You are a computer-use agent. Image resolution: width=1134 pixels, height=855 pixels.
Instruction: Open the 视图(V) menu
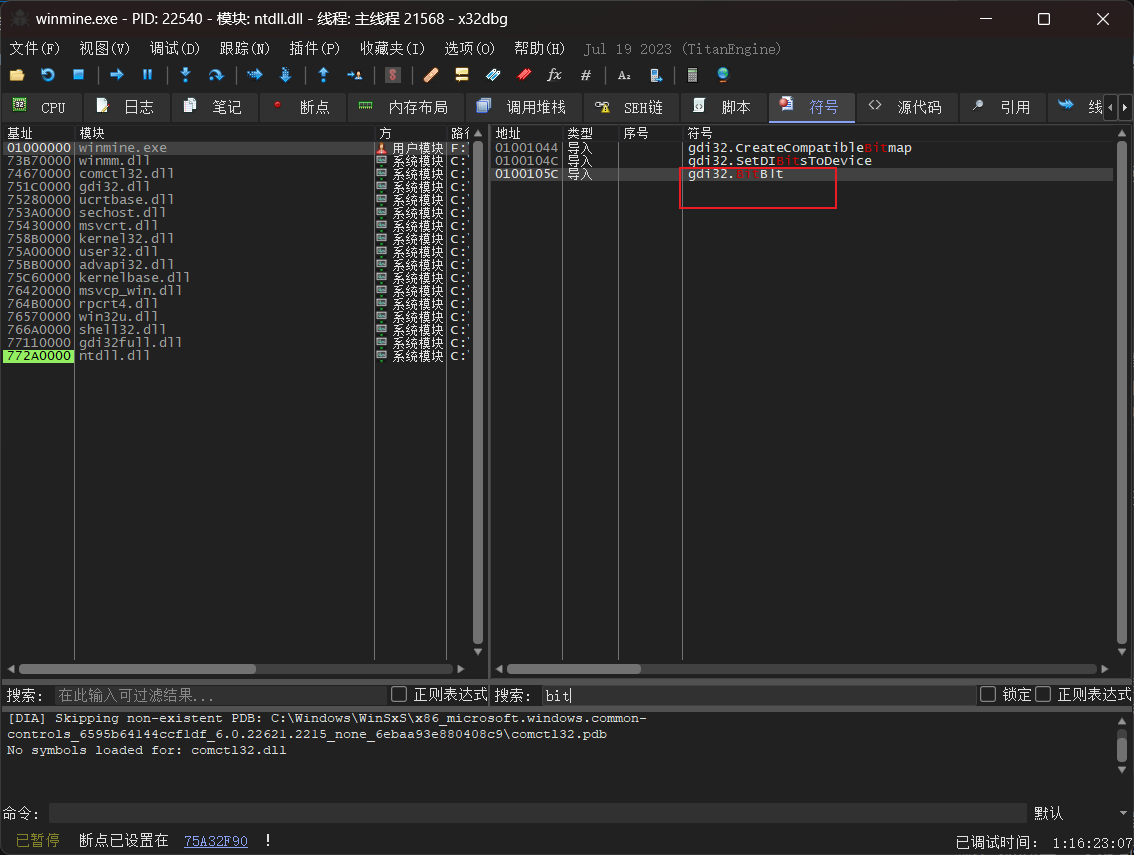click(104, 48)
